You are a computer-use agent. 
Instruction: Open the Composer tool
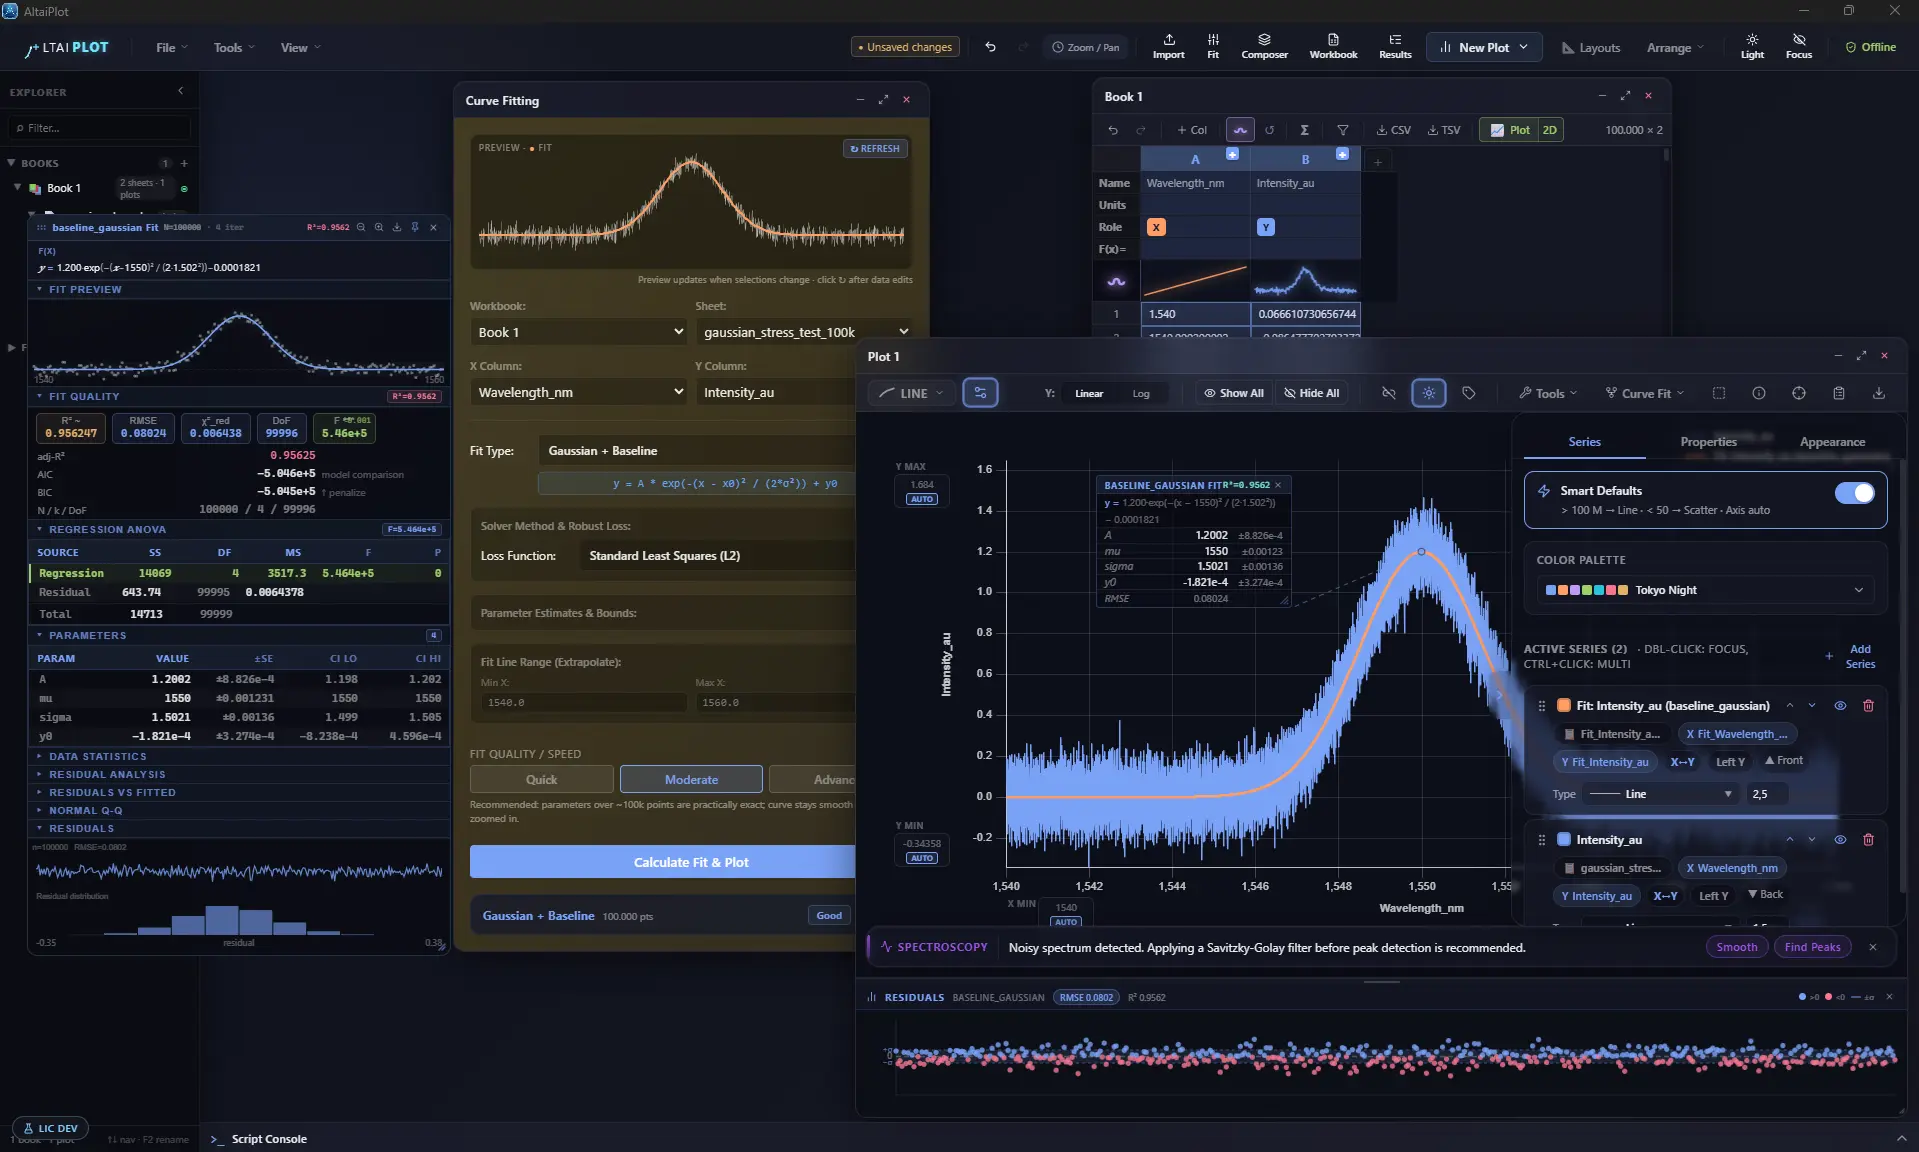(1264, 46)
